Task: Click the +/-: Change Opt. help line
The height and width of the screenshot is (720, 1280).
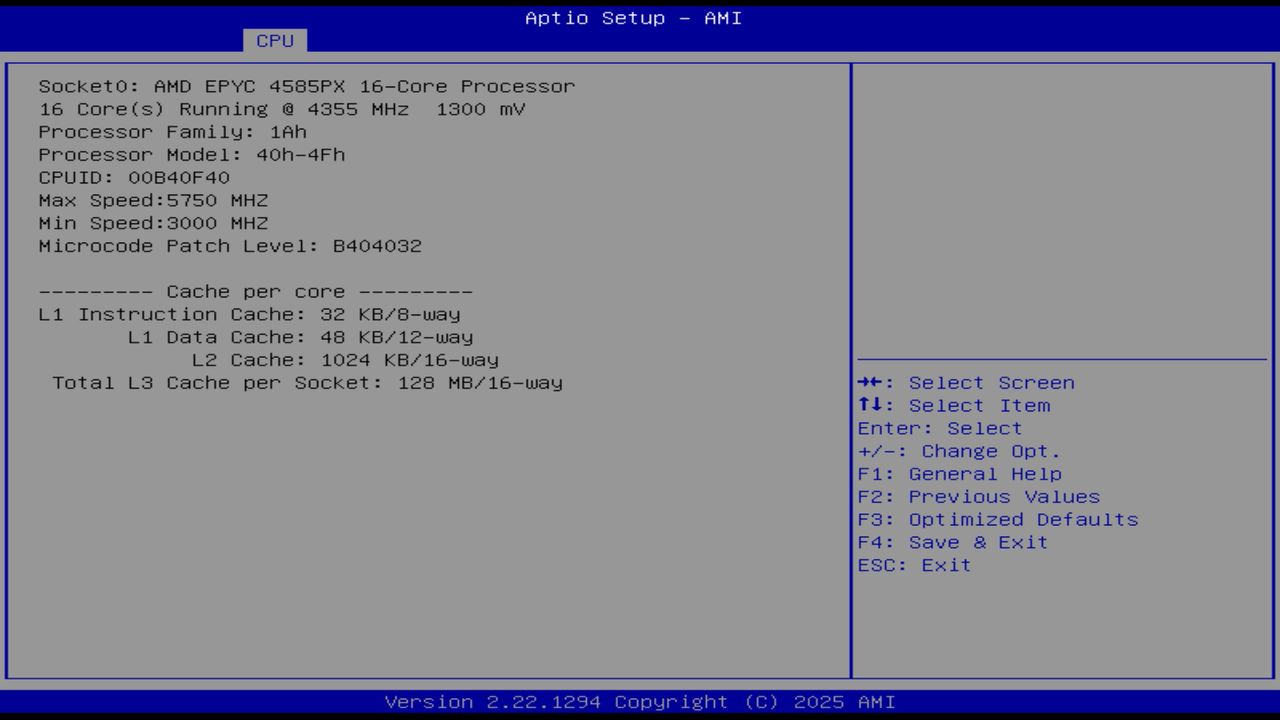Action: click(x=957, y=451)
